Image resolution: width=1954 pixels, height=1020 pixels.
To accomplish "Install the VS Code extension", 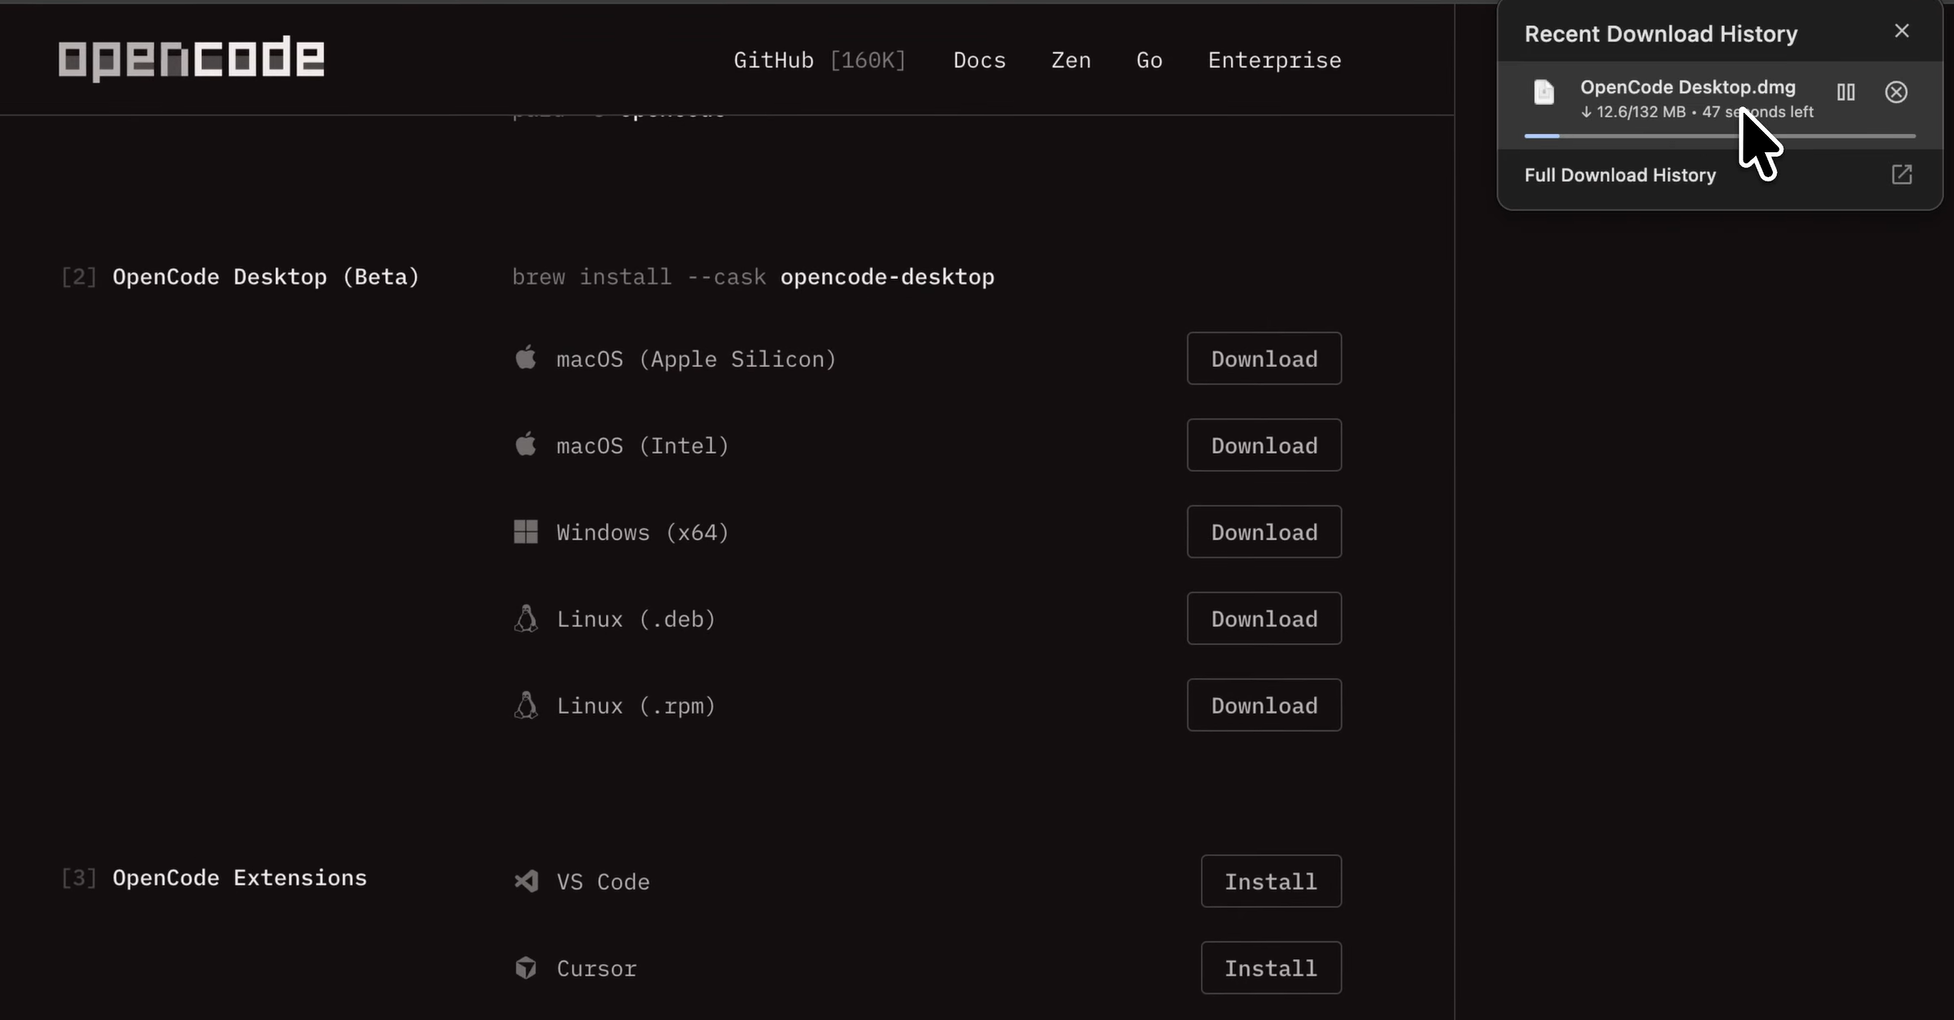I will pos(1271,881).
